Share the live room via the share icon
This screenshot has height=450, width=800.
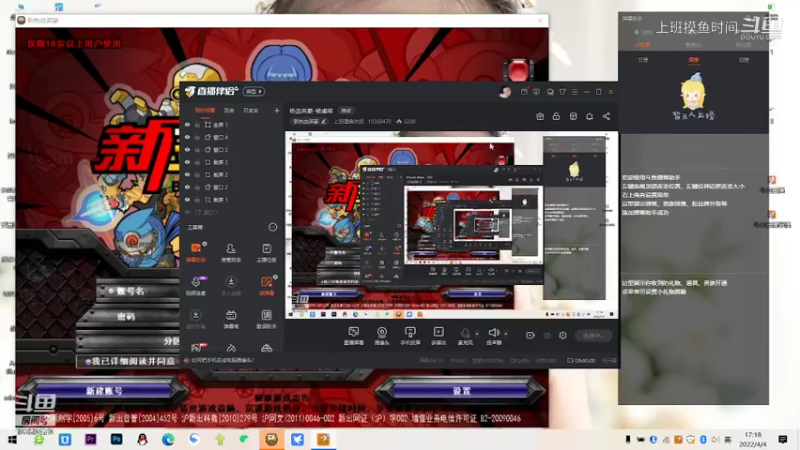pyautogui.click(x=606, y=116)
